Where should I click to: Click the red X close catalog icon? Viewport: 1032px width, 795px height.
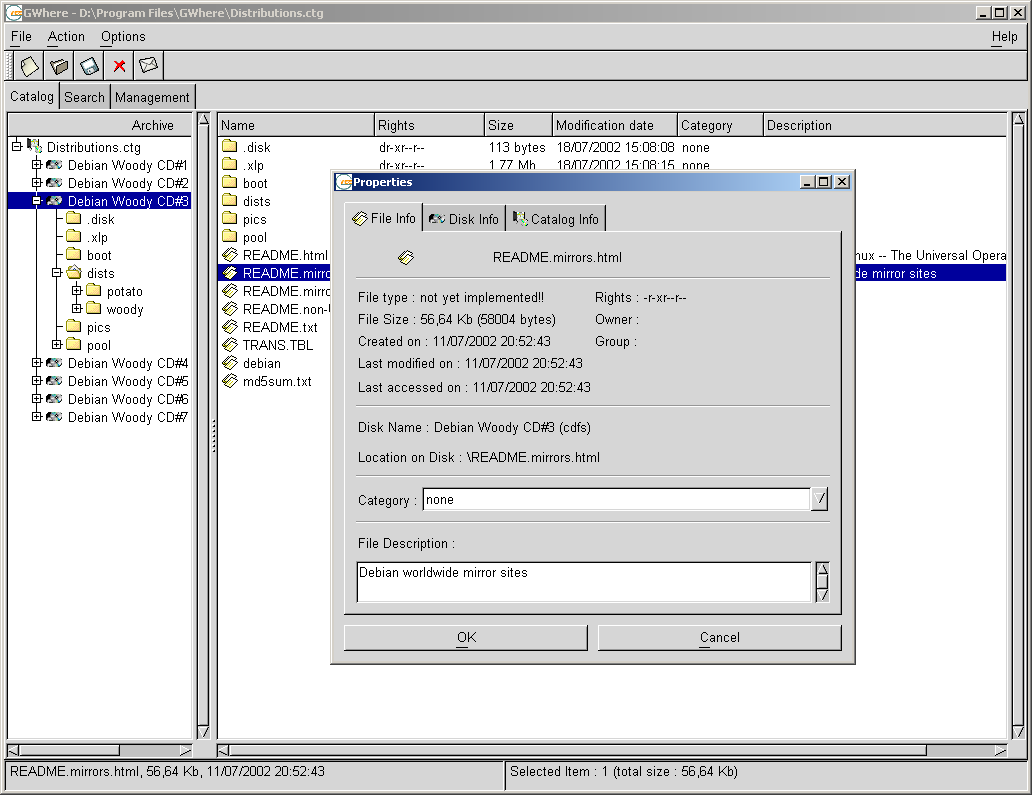point(119,66)
